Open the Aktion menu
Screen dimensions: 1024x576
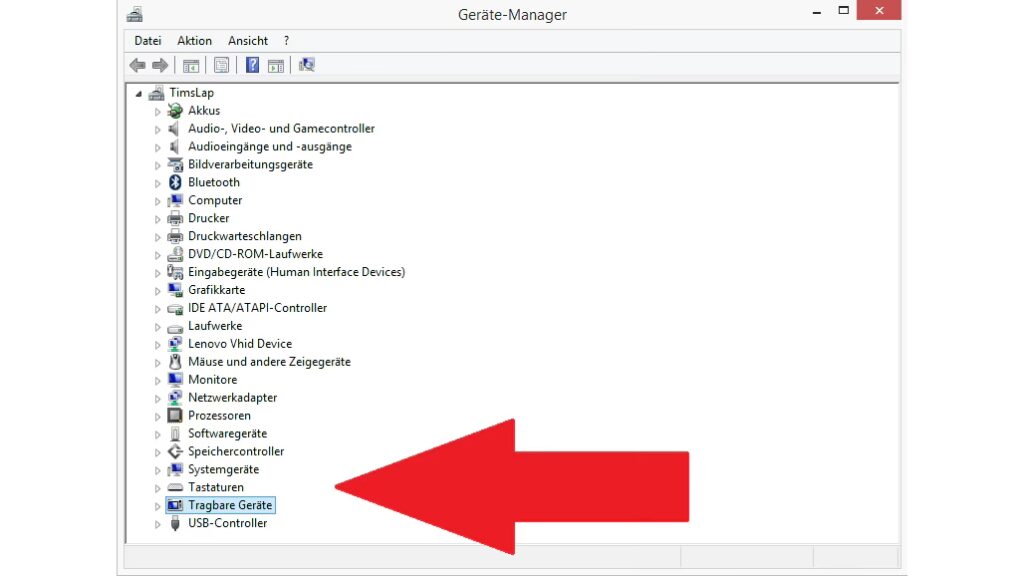194,41
